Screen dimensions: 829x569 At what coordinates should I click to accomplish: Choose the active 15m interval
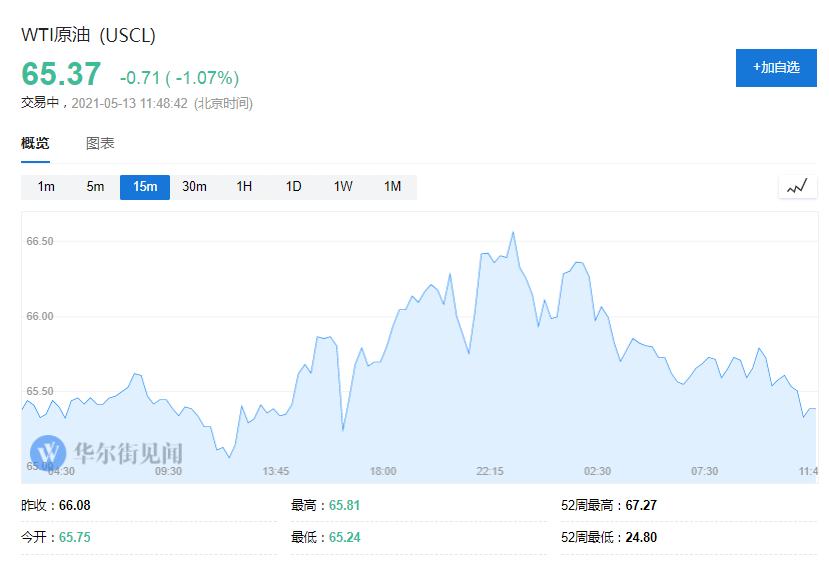145,187
